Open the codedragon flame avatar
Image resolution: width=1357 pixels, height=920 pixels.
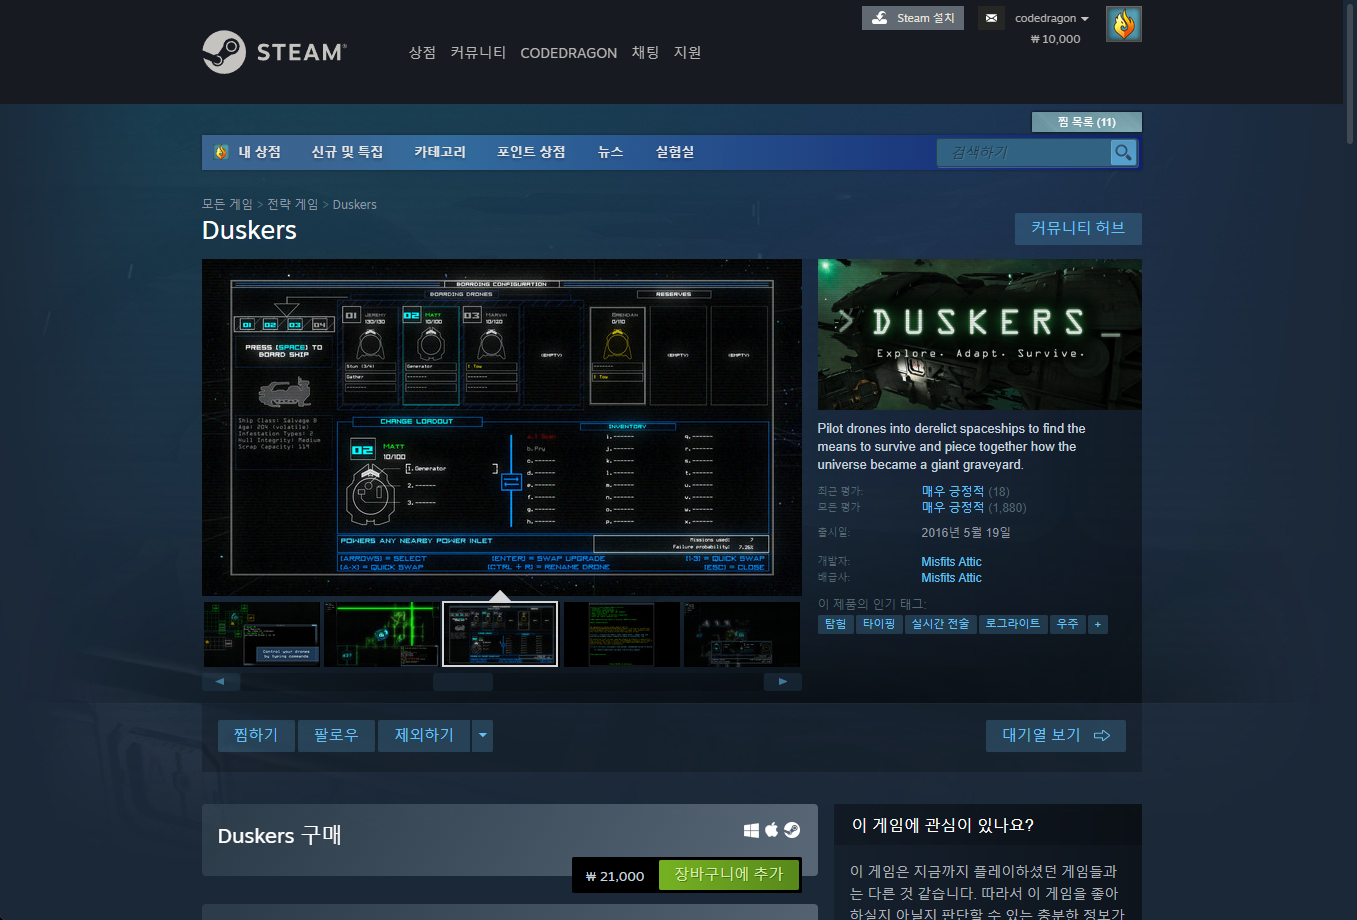point(1124,24)
